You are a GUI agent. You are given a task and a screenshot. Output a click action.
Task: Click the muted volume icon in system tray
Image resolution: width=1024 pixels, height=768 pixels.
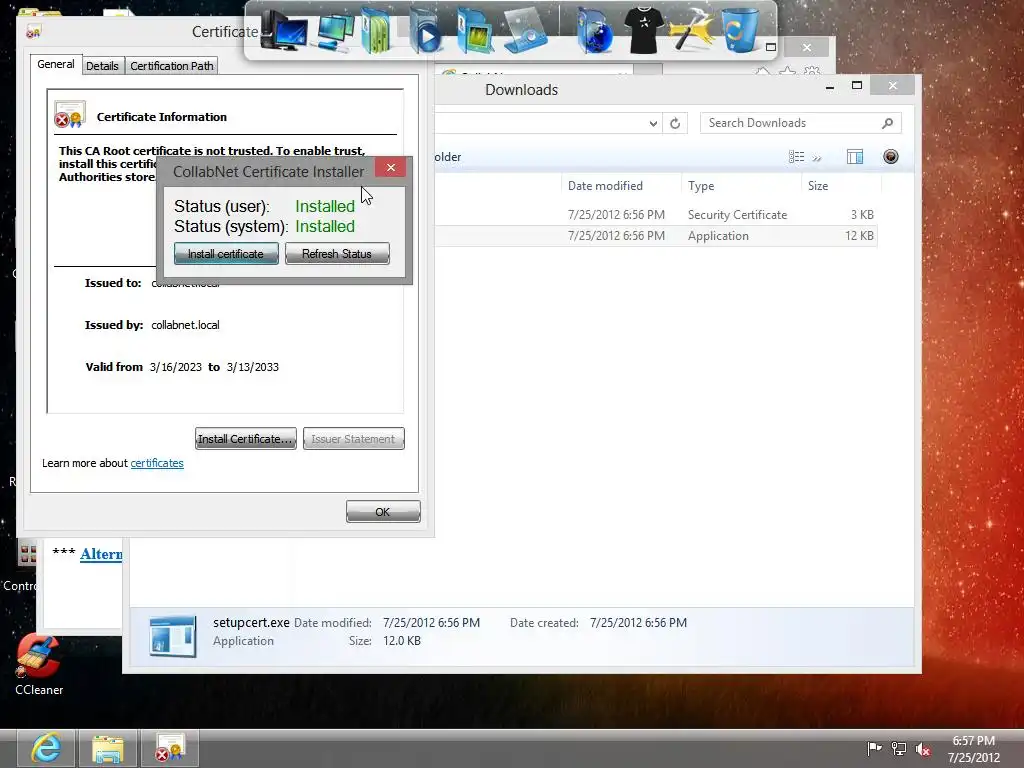tap(923, 749)
